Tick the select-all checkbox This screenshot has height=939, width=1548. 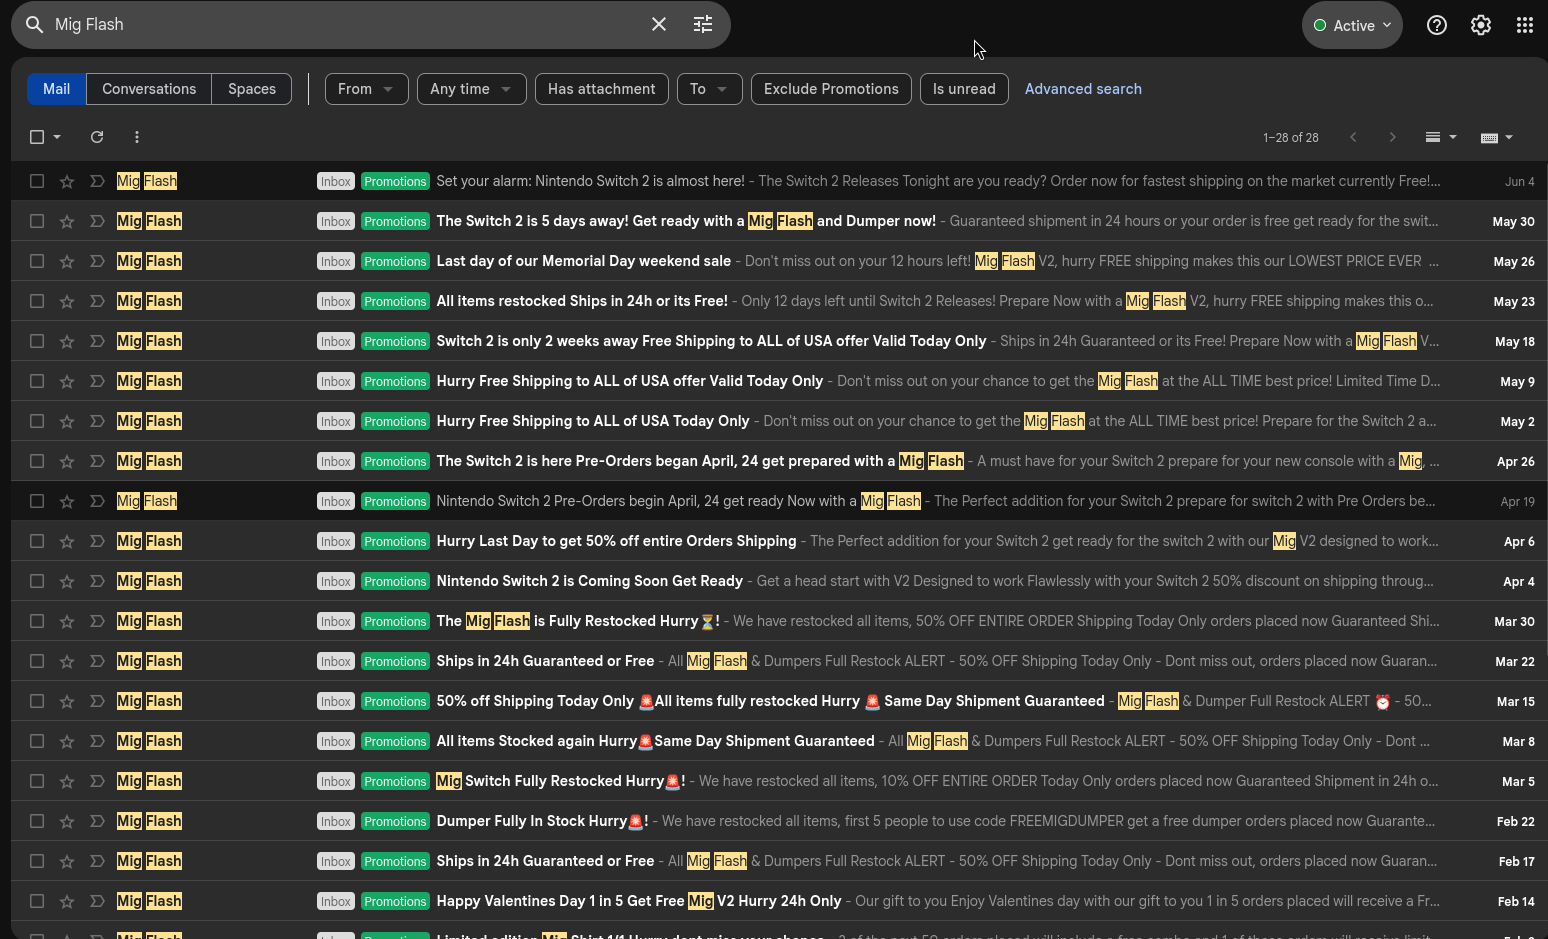(x=37, y=137)
